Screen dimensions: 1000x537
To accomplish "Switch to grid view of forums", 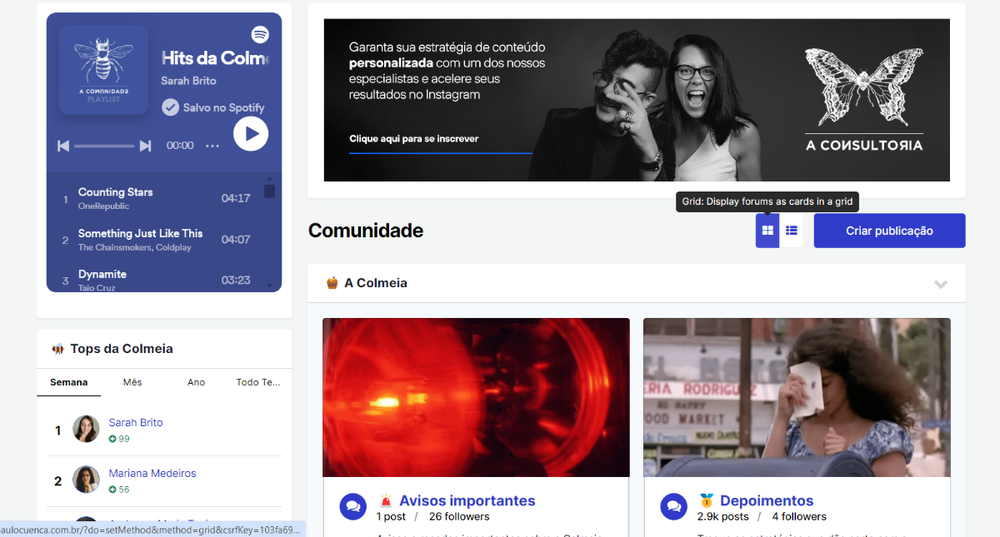I will (767, 231).
